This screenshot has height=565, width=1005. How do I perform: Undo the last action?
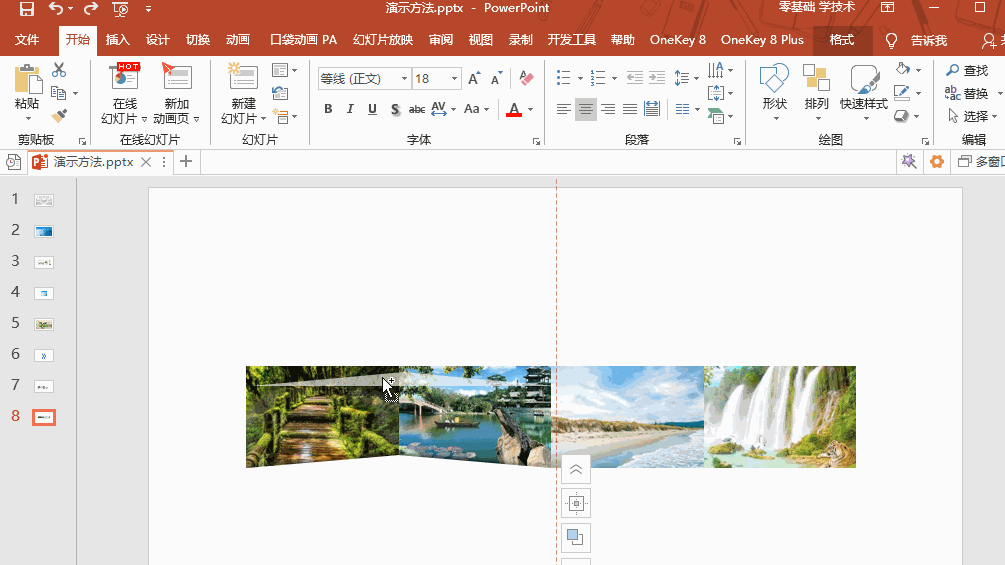coord(56,9)
